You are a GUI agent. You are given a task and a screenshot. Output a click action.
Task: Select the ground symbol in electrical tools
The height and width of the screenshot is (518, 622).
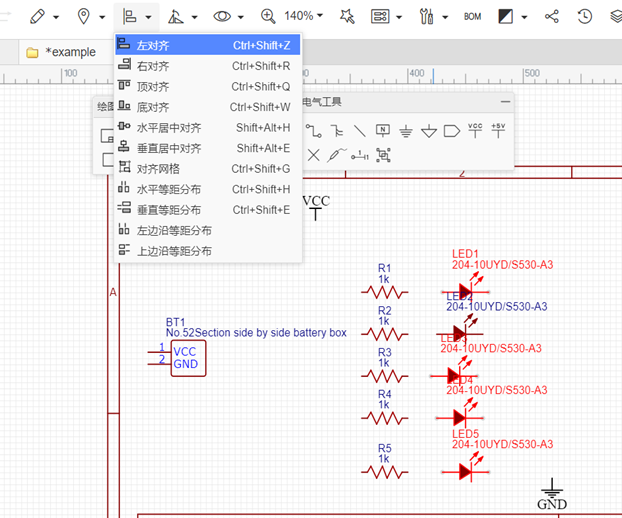pyautogui.click(x=406, y=130)
